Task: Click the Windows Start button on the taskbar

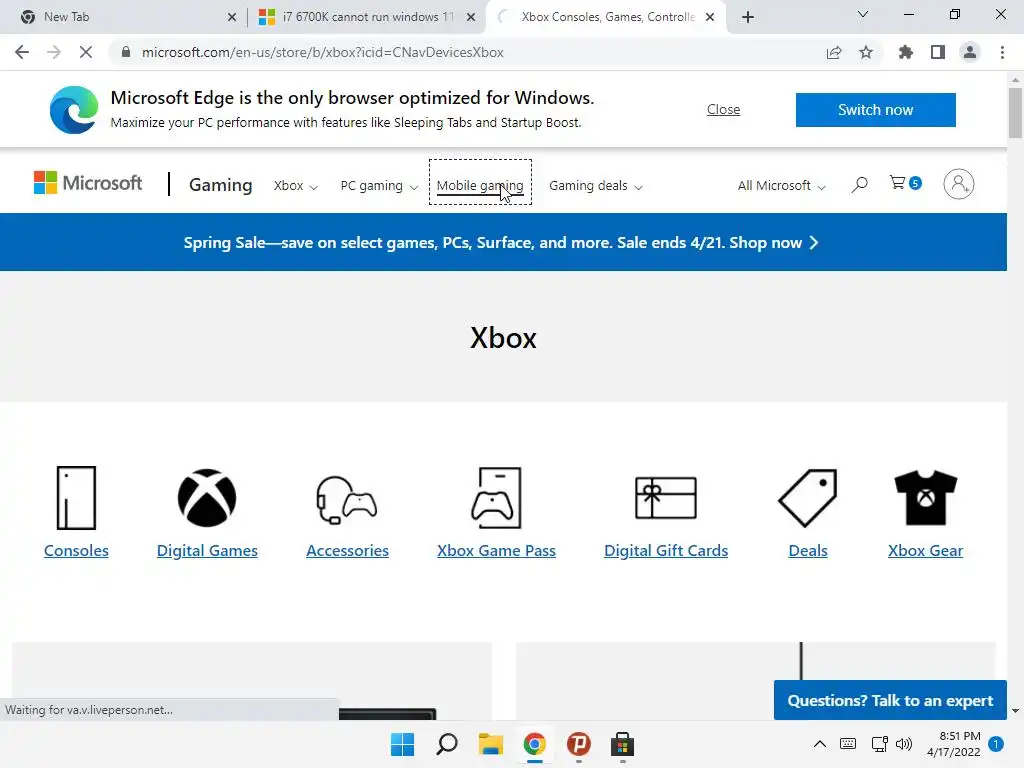Action: [x=402, y=744]
